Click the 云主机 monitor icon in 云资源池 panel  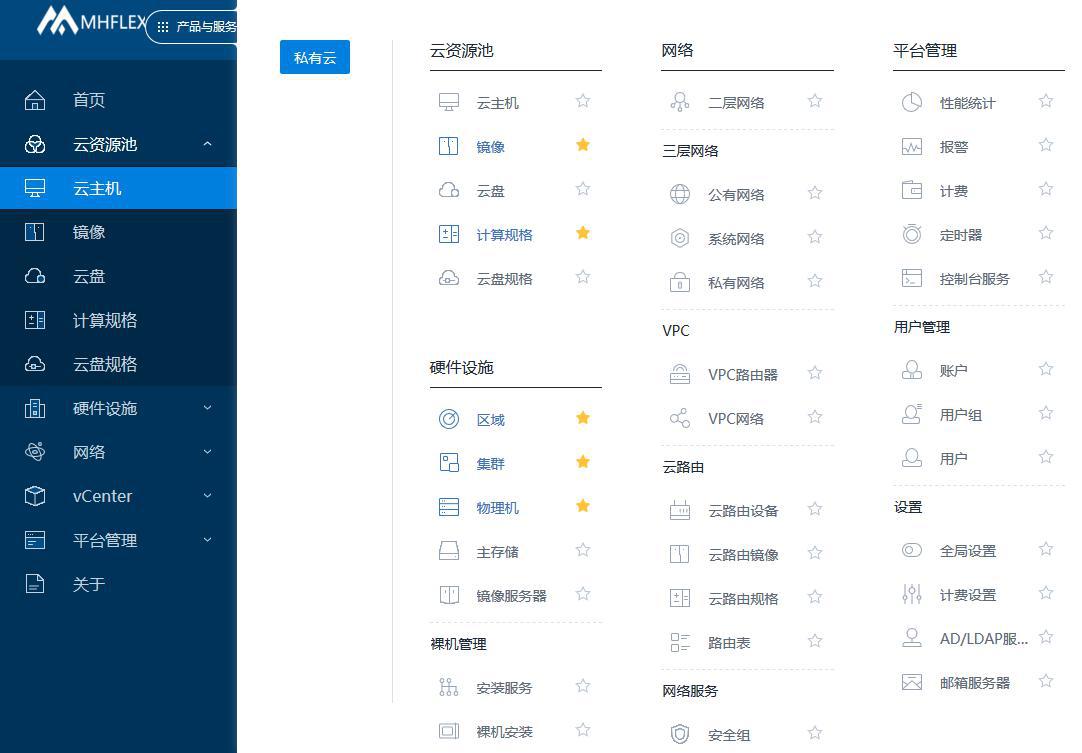(x=449, y=102)
